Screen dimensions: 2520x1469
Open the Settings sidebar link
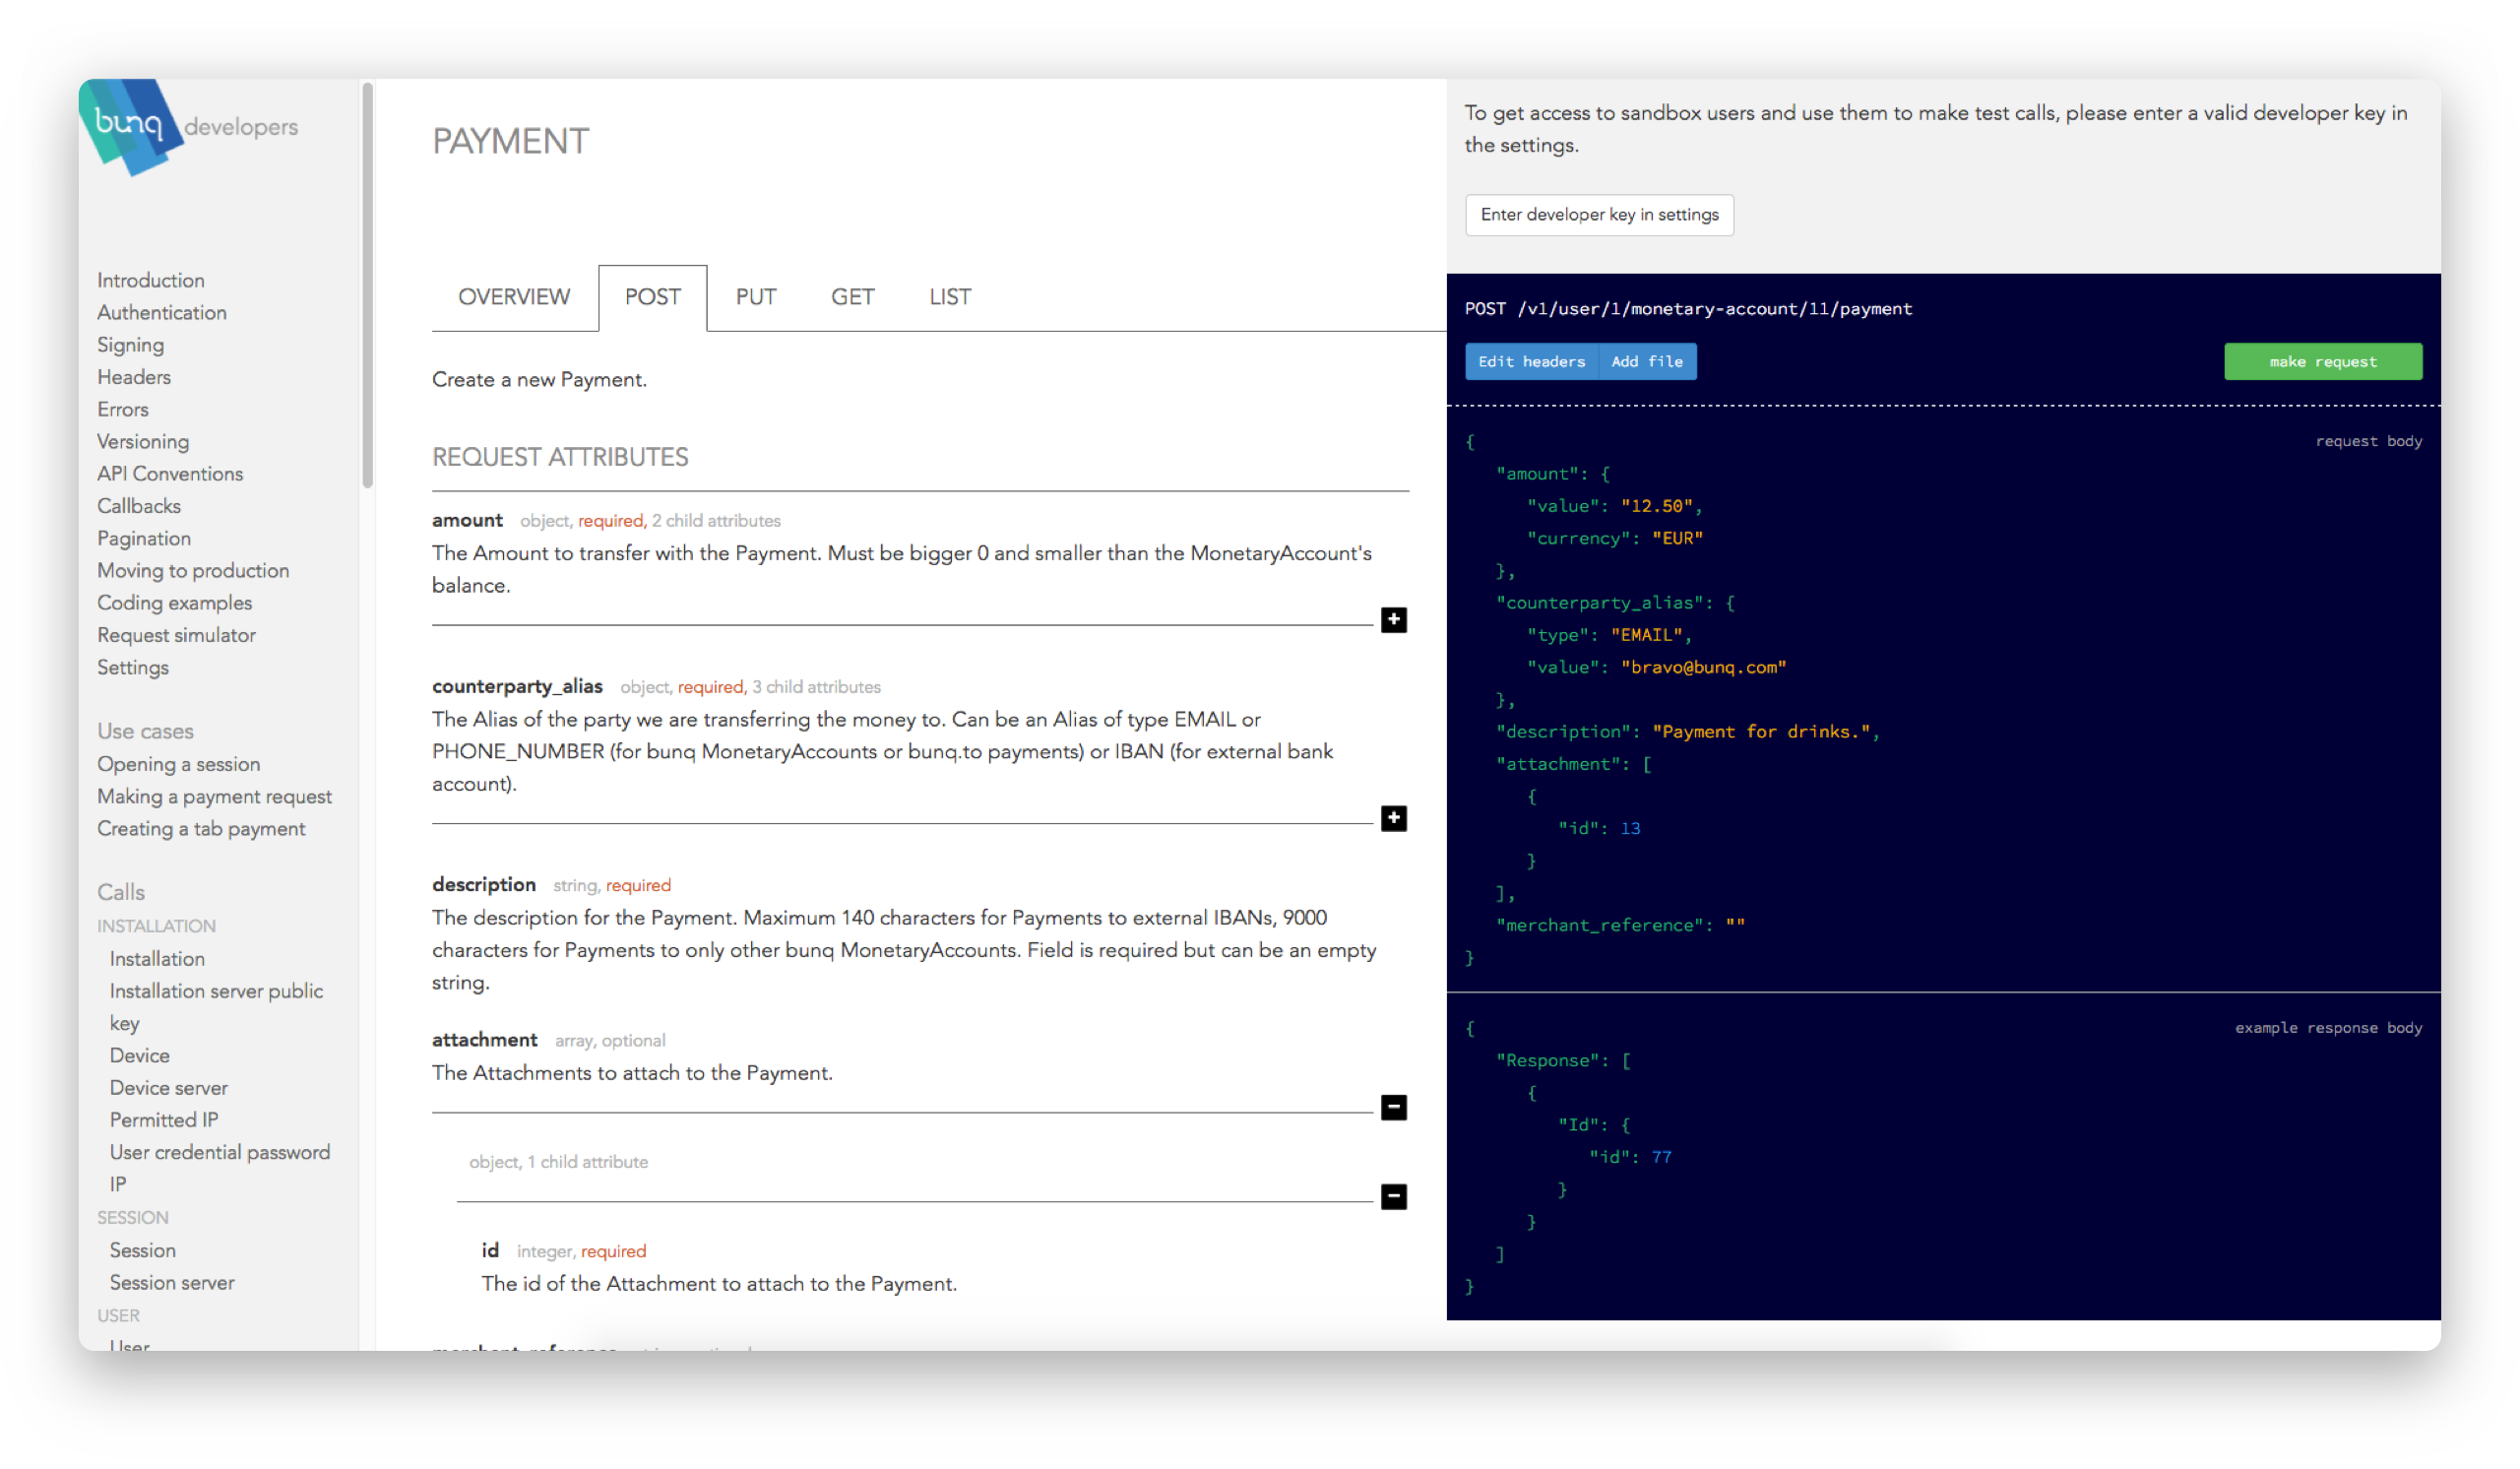coord(133,668)
